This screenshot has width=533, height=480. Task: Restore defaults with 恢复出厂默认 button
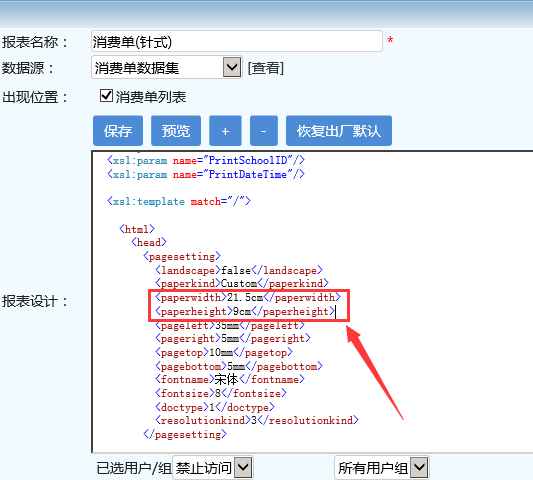[x=339, y=131]
